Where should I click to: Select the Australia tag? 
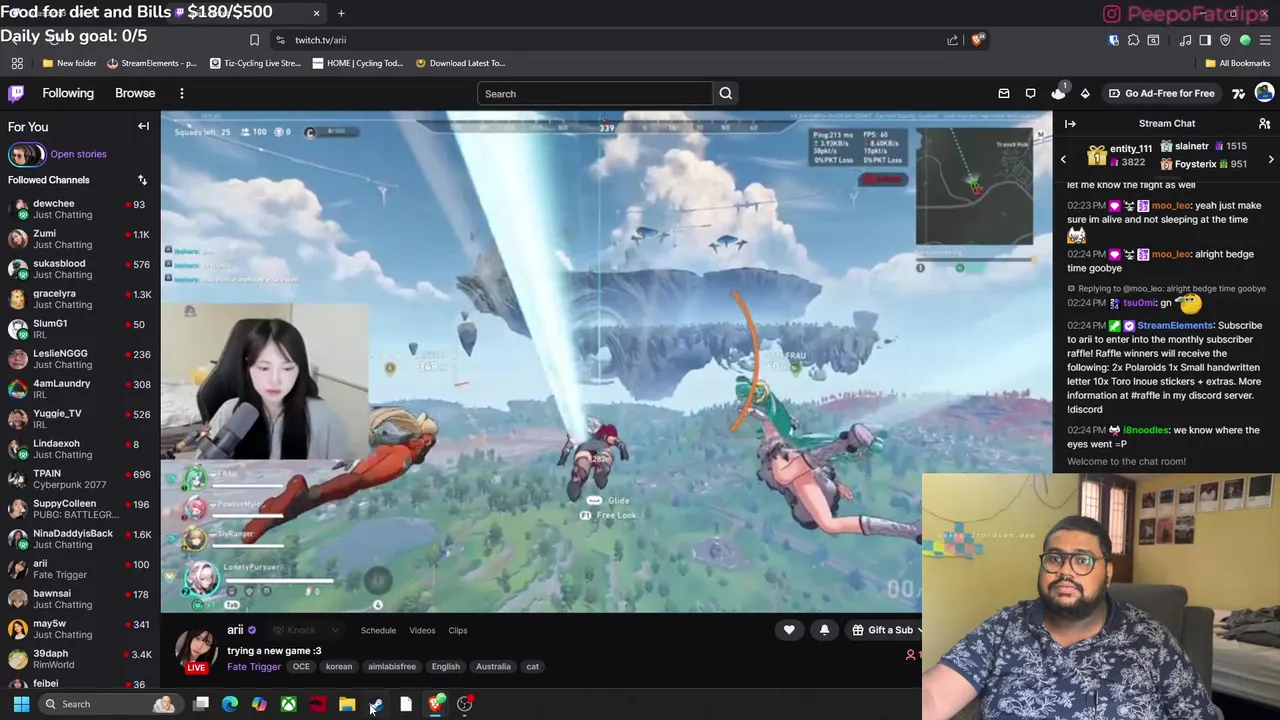[493, 667]
